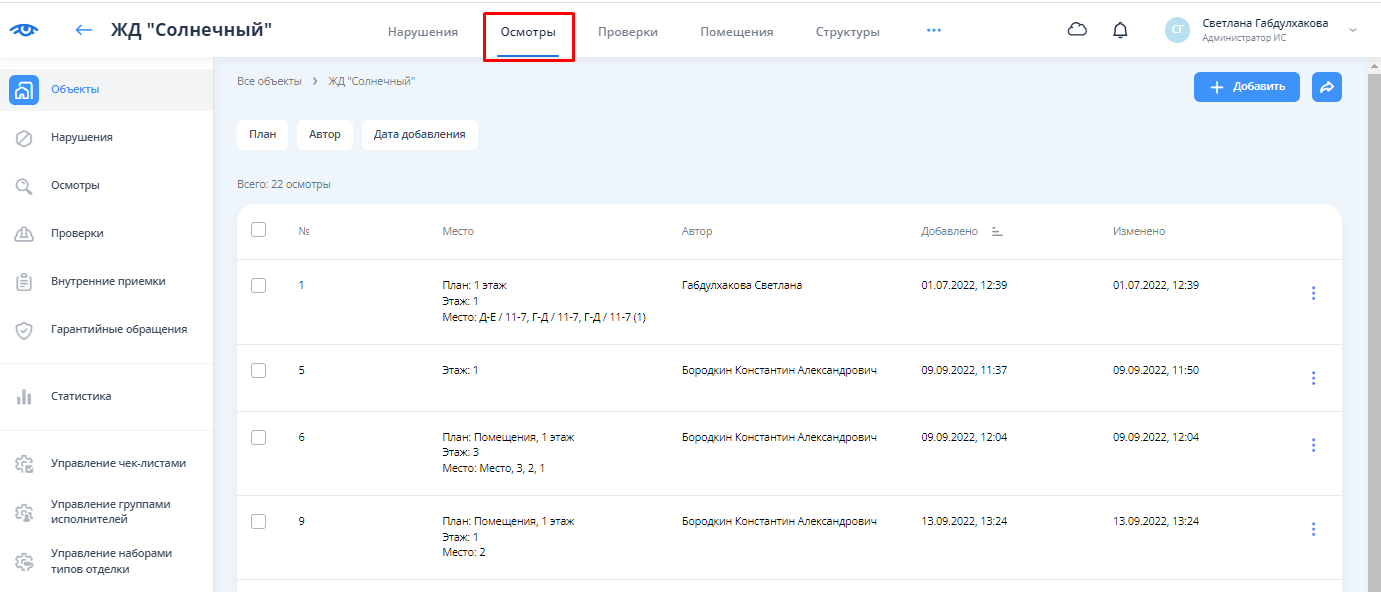Screen dimensions: 1381x592
Task: Open the Дата добавления filter
Action: point(419,135)
